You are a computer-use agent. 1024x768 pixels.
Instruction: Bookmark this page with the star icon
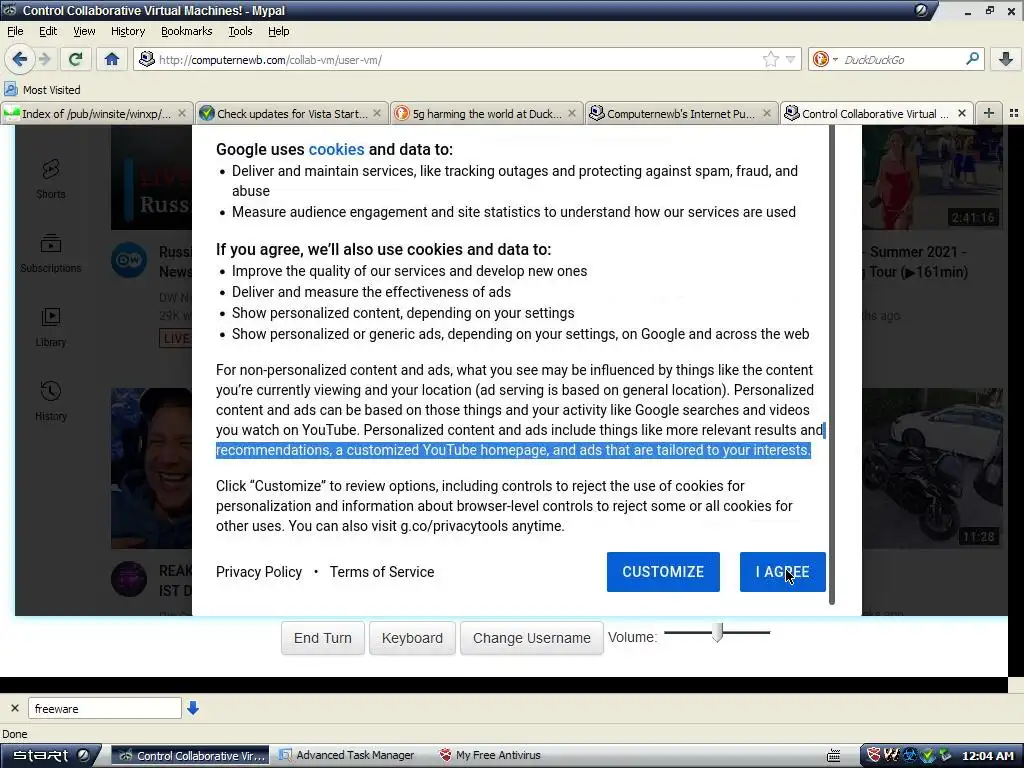(x=771, y=59)
